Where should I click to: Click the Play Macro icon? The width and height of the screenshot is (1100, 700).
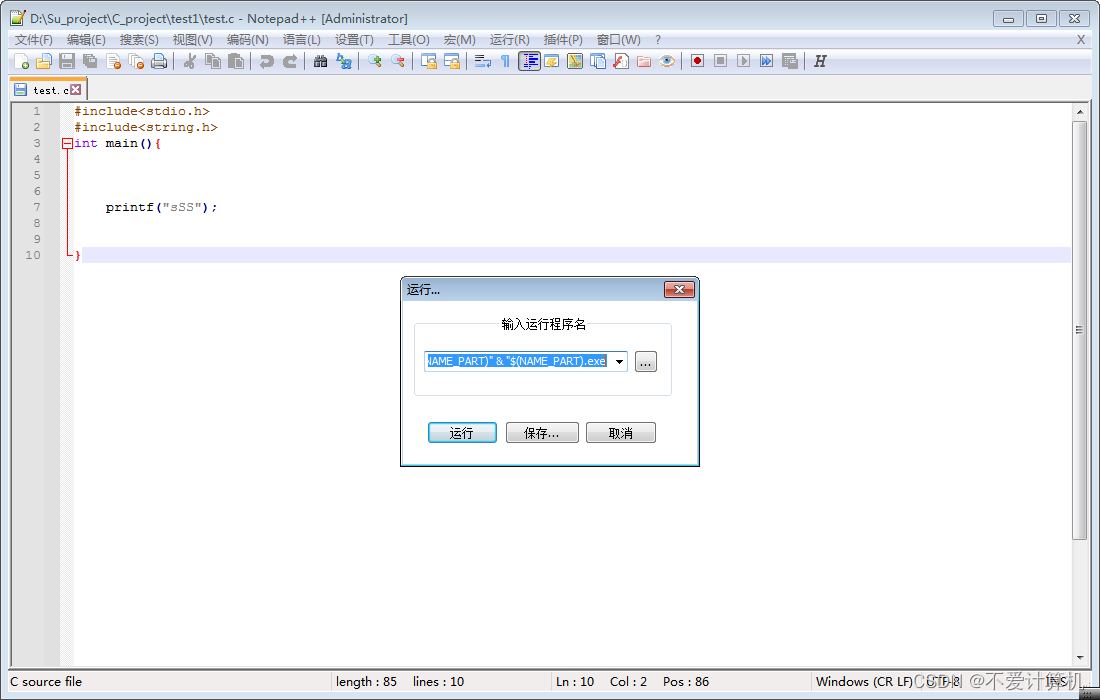[x=742, y=61]
